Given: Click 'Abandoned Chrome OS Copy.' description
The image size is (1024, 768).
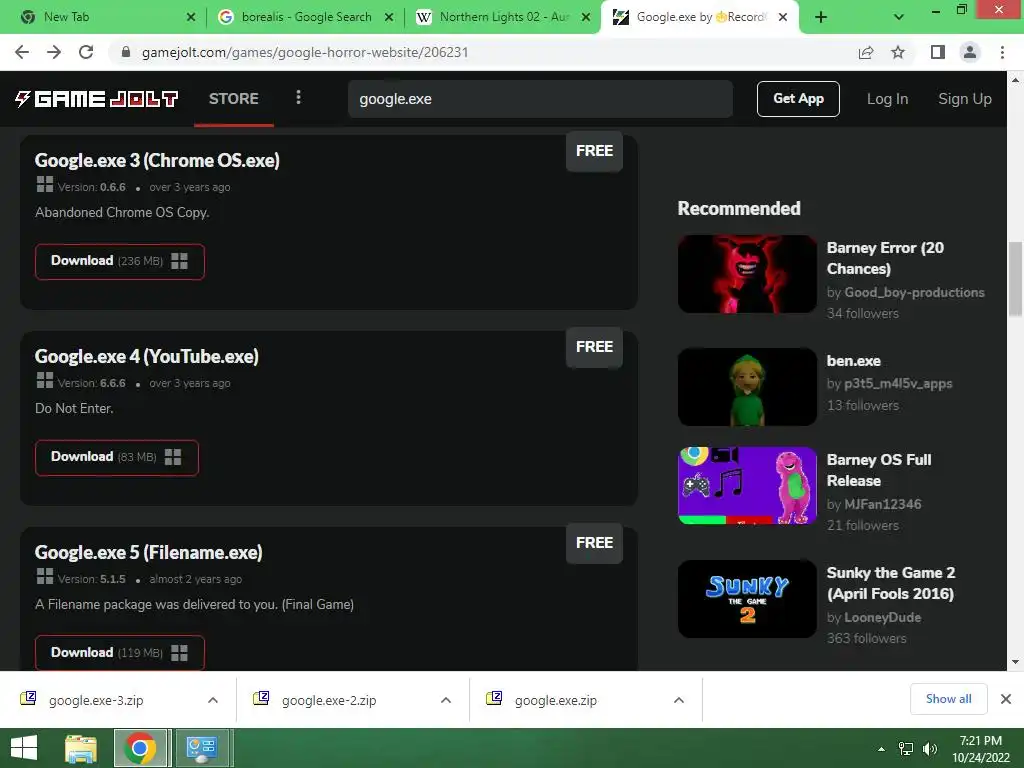Looking at the screenshot, I should coord(122,212).
